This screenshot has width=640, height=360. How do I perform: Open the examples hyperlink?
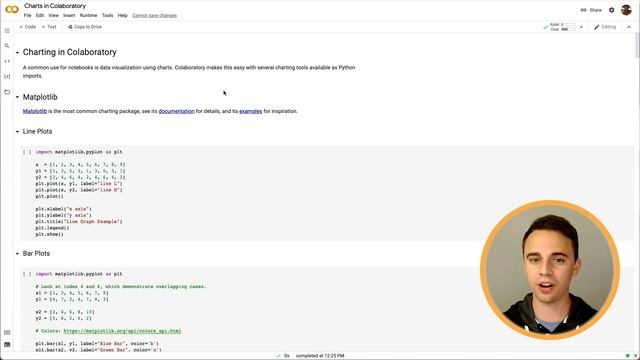251,111
